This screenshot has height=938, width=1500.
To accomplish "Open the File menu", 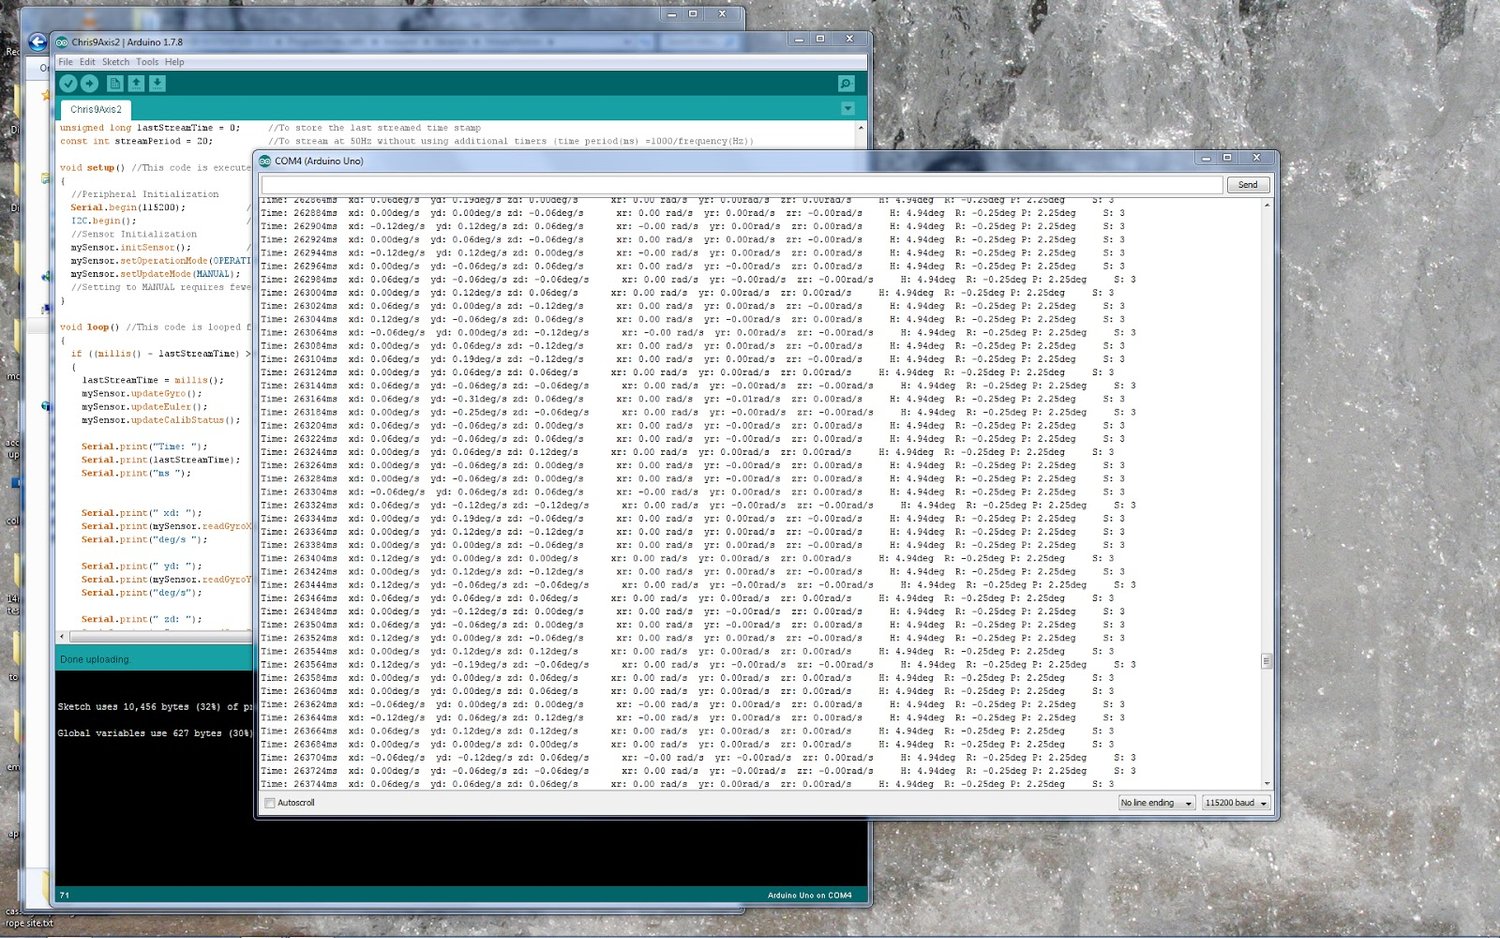I will pyautogui.click(x=65, y=62).
